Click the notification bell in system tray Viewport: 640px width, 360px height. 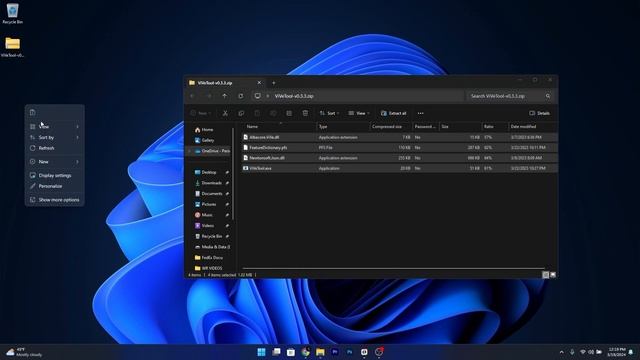631,352
